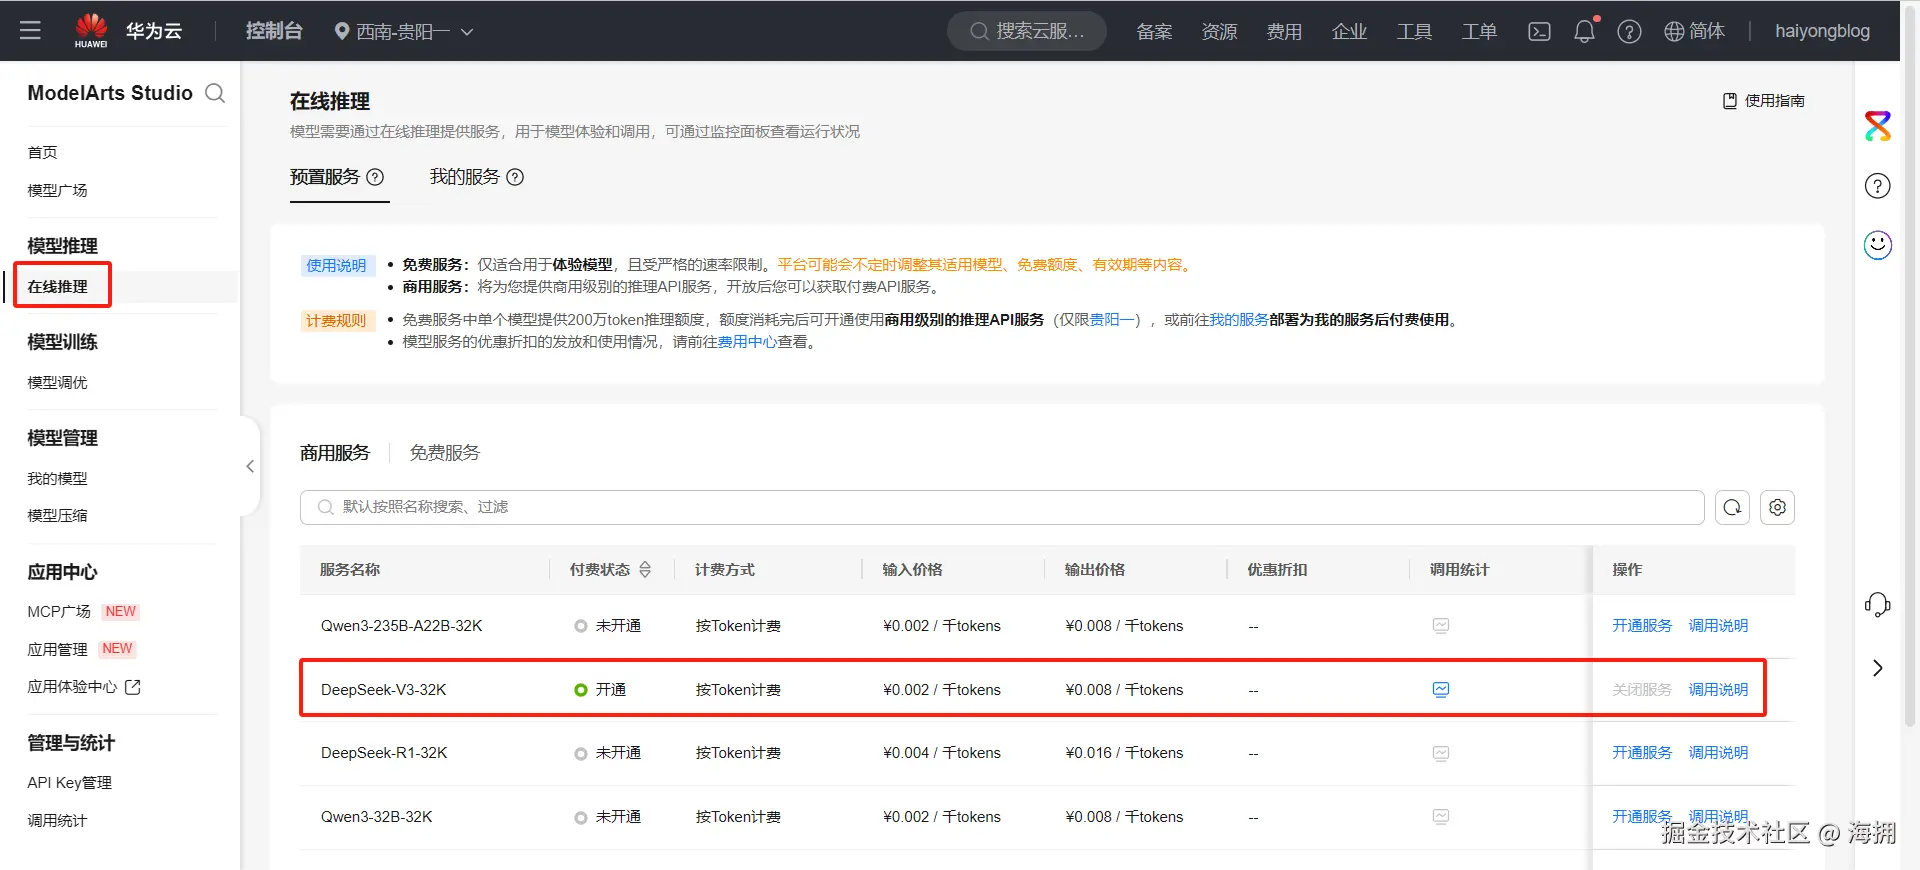Open the 备案 top menu
The width and height of the screenshot is (1920, 870).
tap(1154, 31)
